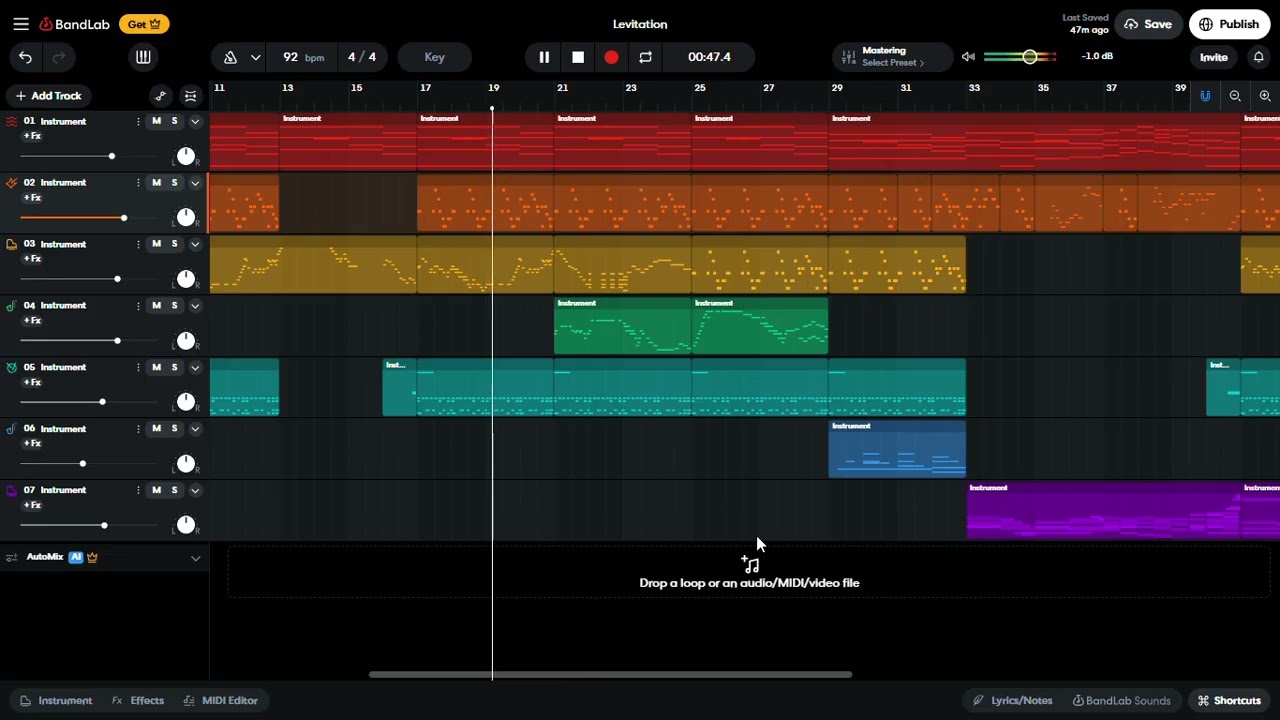Click the 00:47.4 time display

coord(709,57)
